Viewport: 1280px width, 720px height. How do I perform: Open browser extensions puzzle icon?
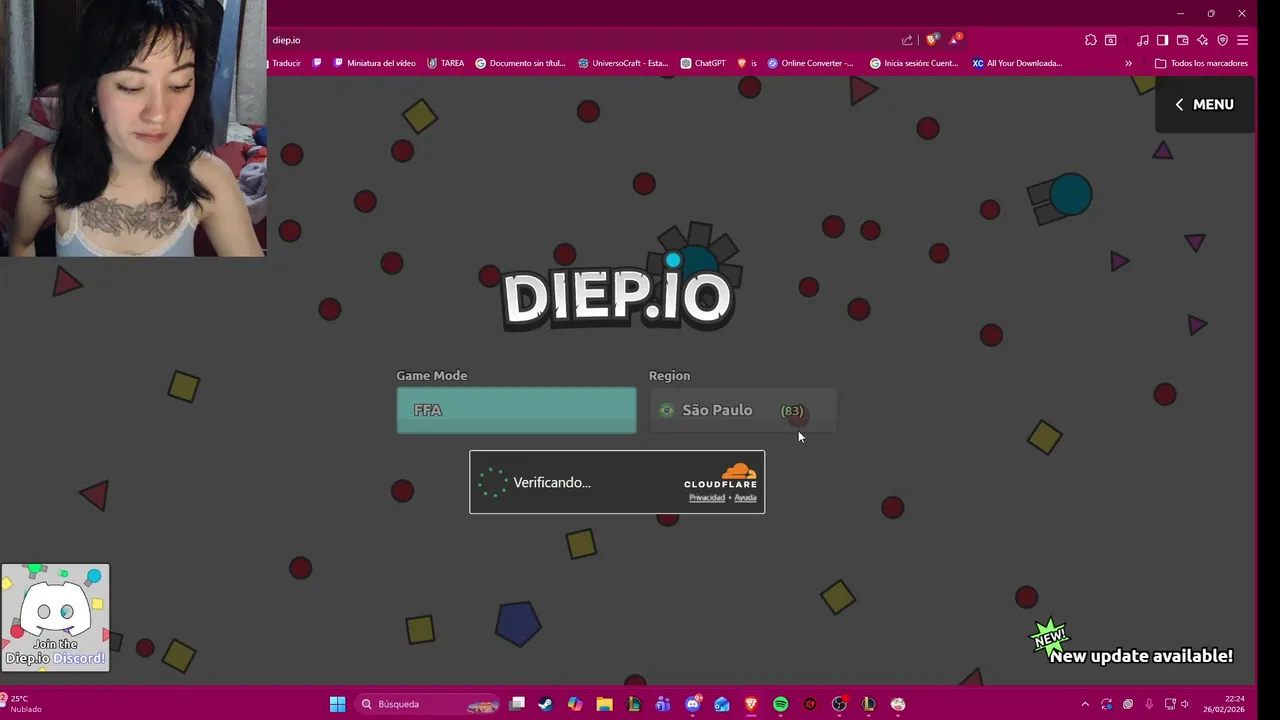[1090, 40]
